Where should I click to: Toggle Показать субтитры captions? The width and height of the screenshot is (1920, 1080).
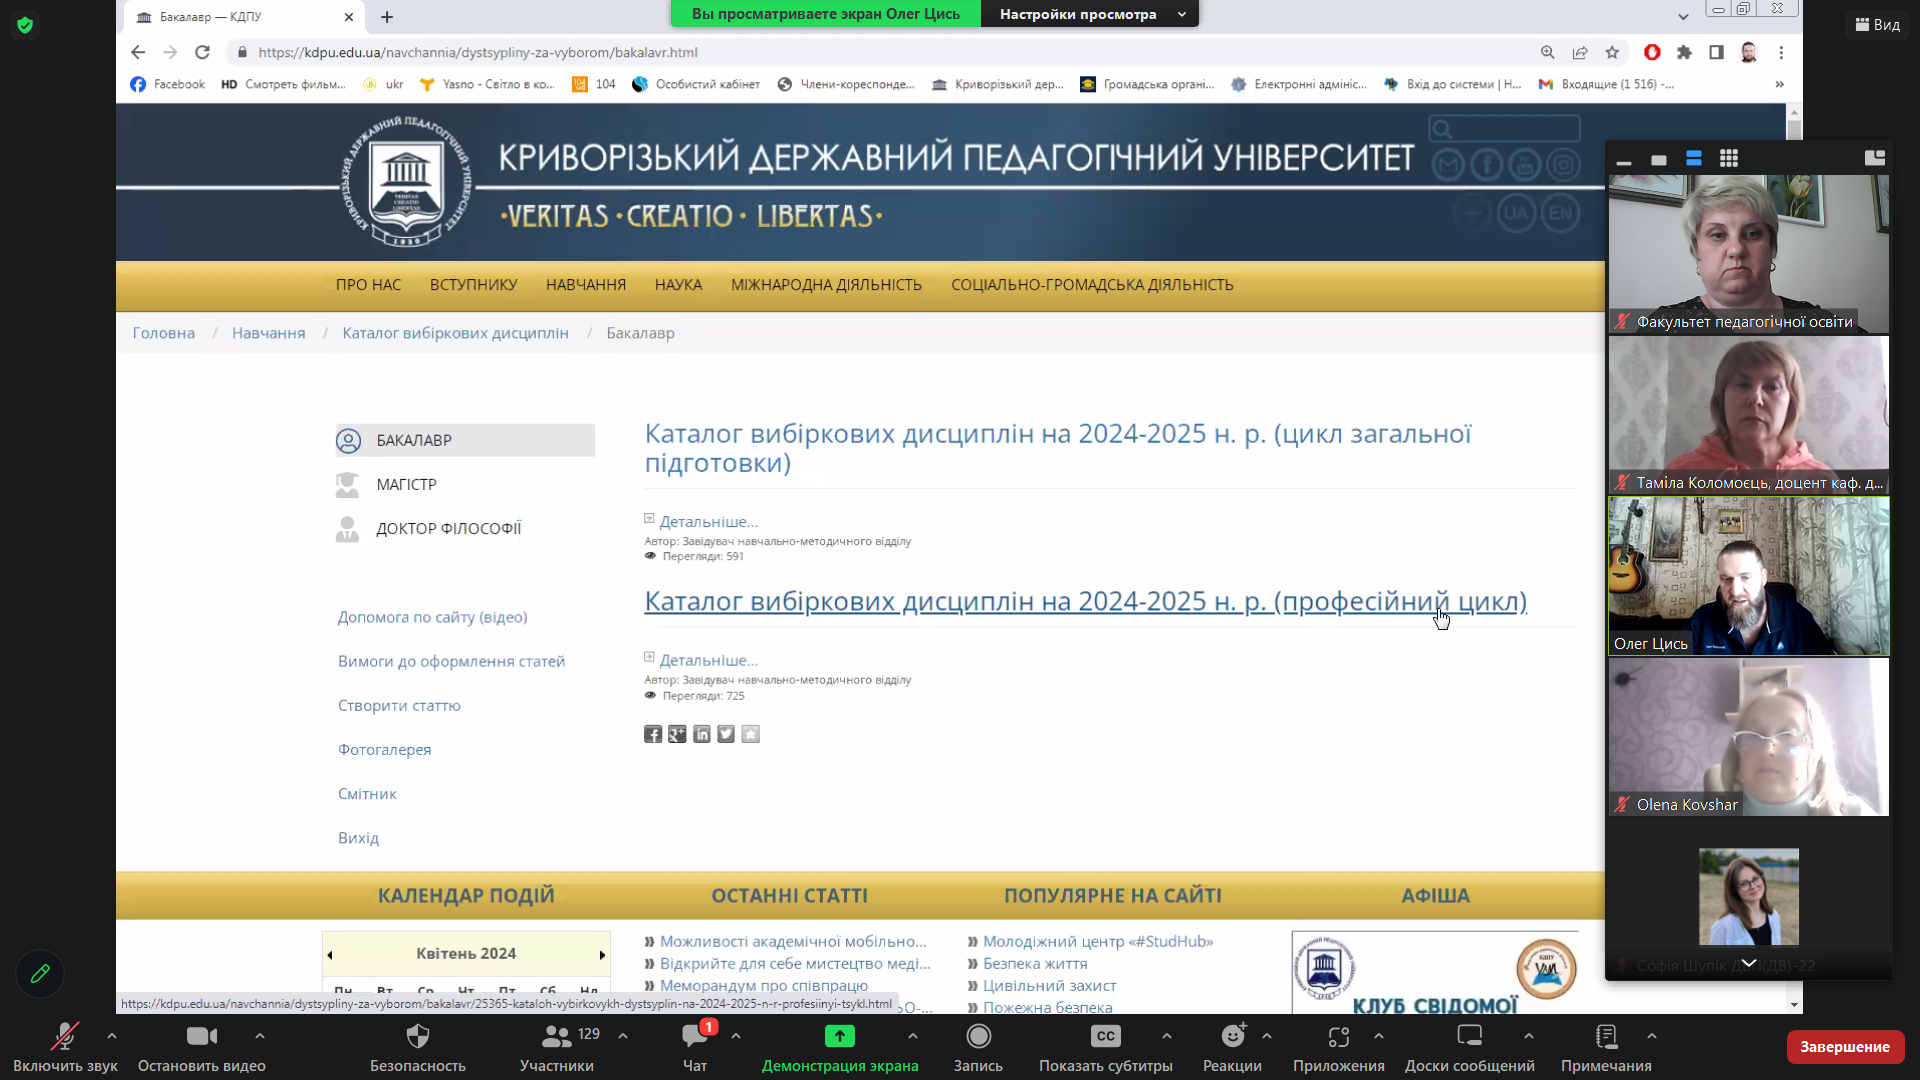pyautogui.click(x=1105, y=1047)
